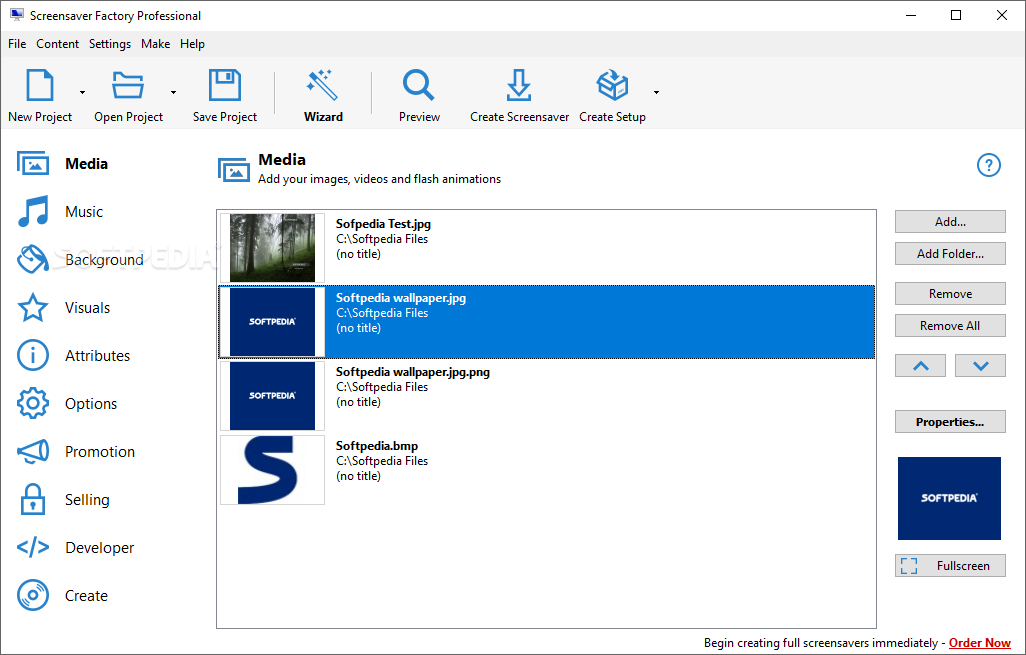Select the Sofpedia Test.jpg forest thumbnail
Image resolution: width=1026 pixels, height=655 pixels.
tap(272, 248)
